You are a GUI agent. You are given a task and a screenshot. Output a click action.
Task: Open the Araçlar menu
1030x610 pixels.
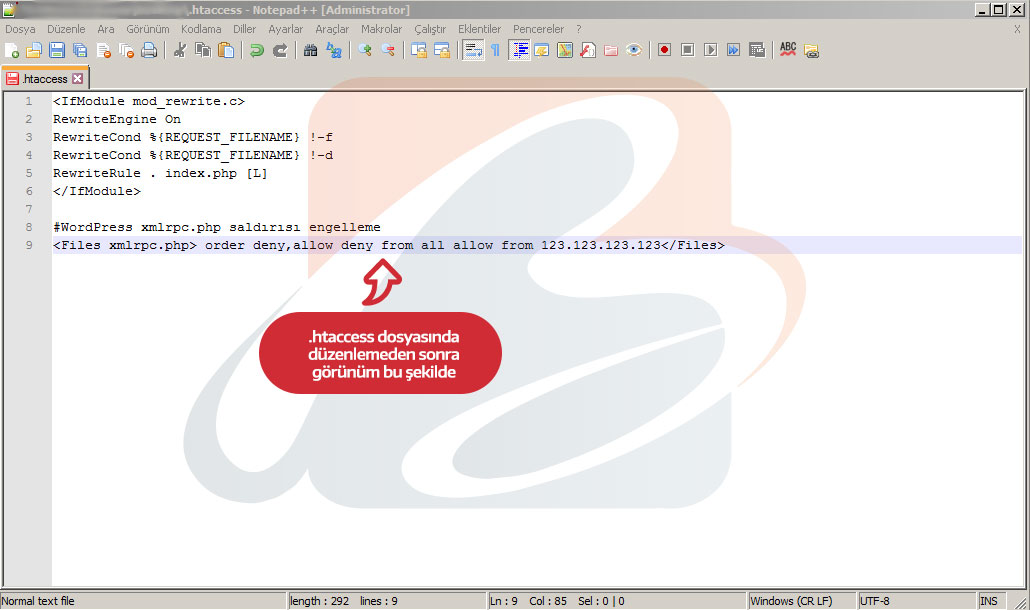[x=332, y=29]
